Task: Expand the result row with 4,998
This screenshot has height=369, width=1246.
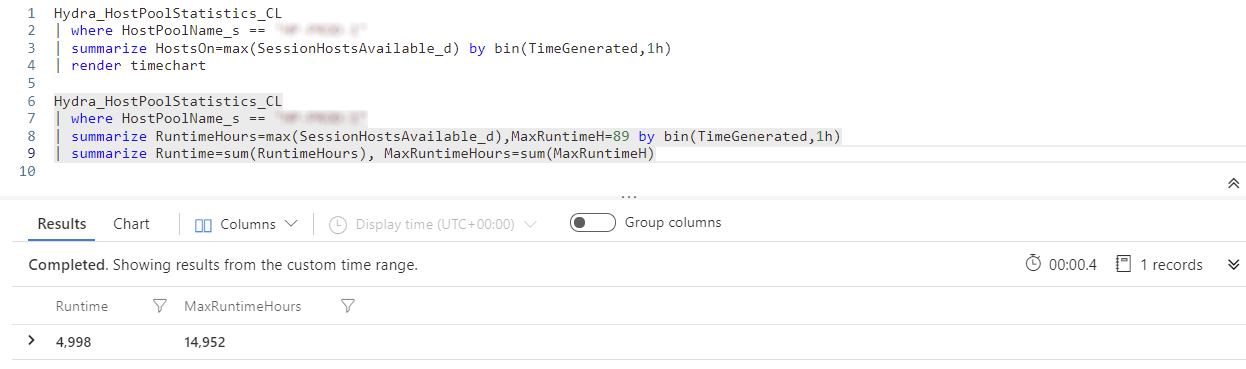Action: [x=32, y=341]
